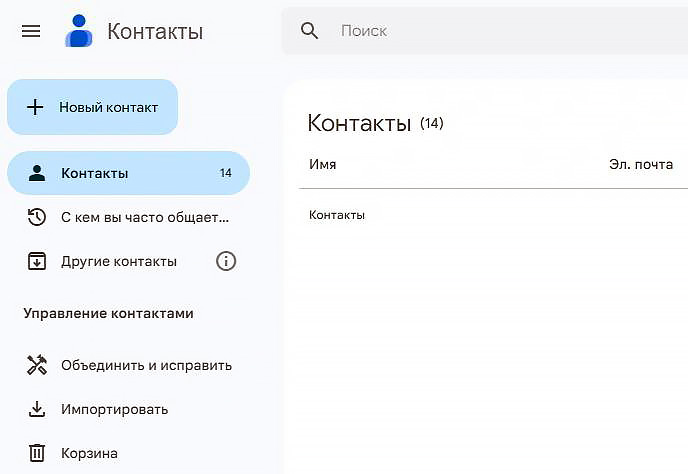Viewport: 688px width, 474px height.
Task: Create contact via Новый контакт button
Action: (93, 107)
